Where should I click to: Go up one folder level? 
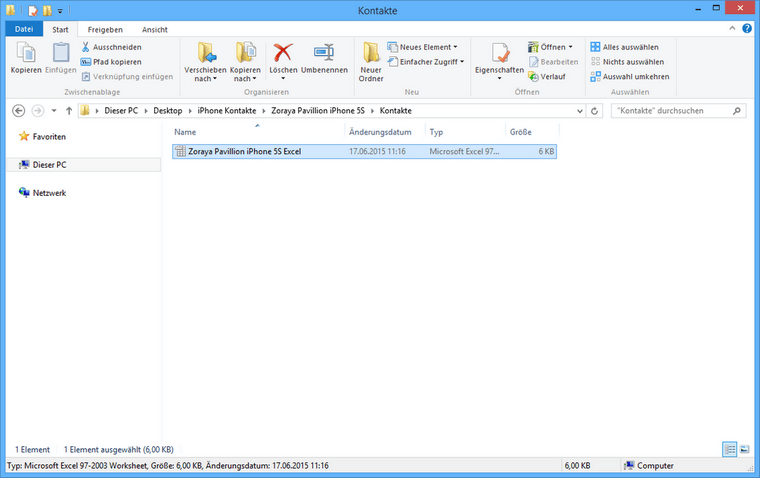pyautogui.click(x=69, y=111)
